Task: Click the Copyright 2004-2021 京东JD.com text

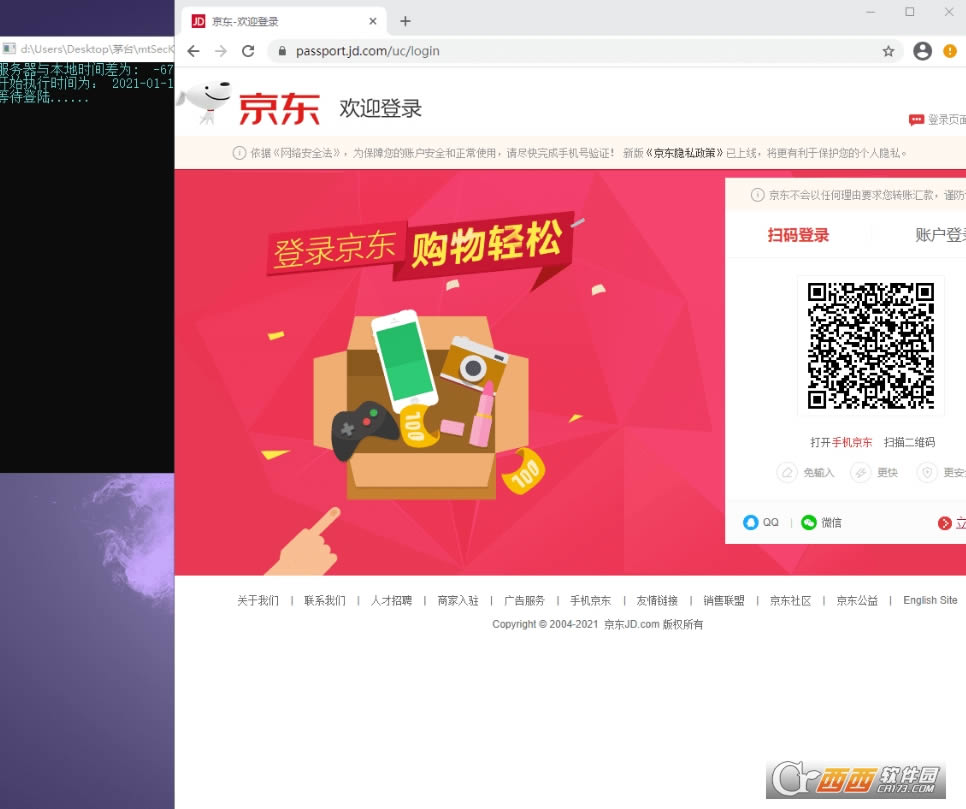Action: coord(598,624)
